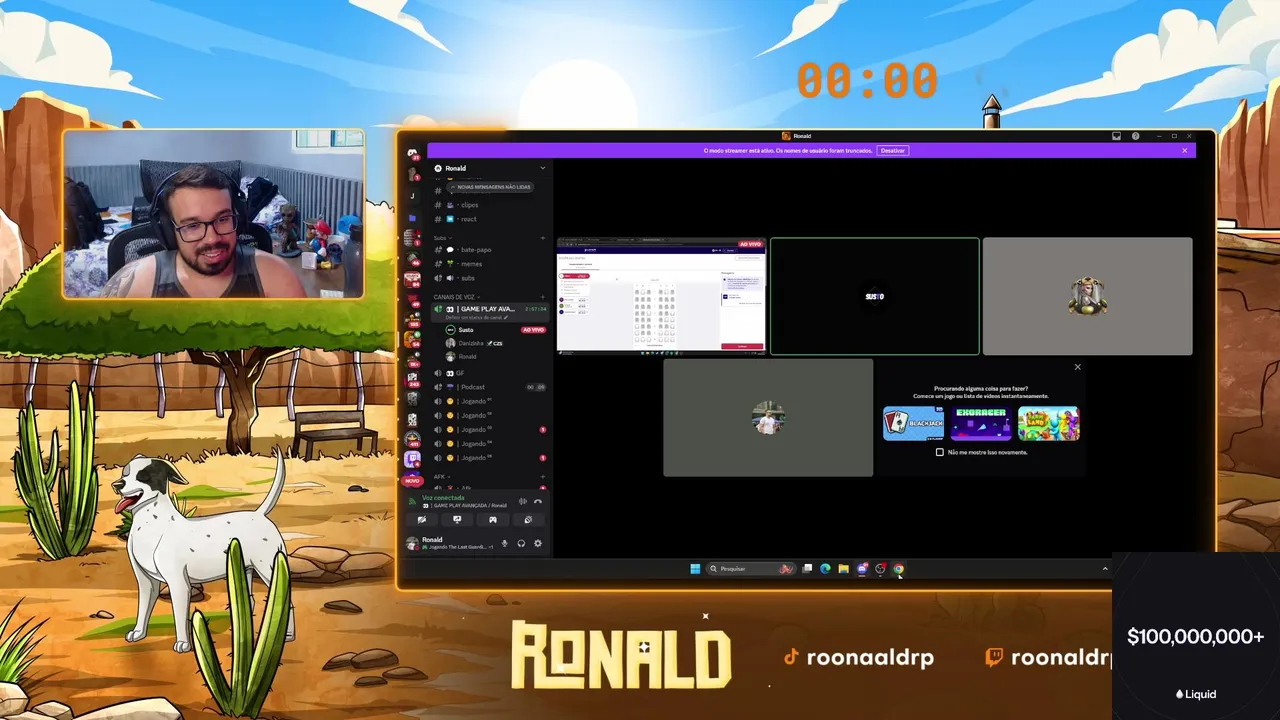The width and height of the screenshot is (1280, 720).
Task: Open Discord user settings gear
Action: click(x=538, y=543)
